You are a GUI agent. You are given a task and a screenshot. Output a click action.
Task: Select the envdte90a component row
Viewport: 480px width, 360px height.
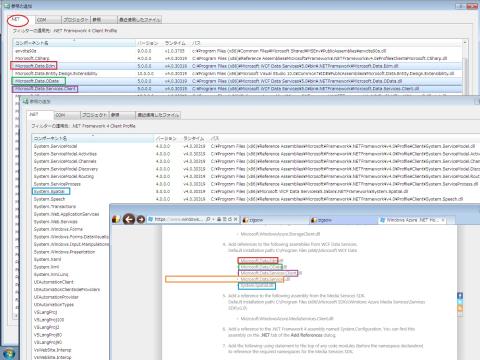[238, 51]
